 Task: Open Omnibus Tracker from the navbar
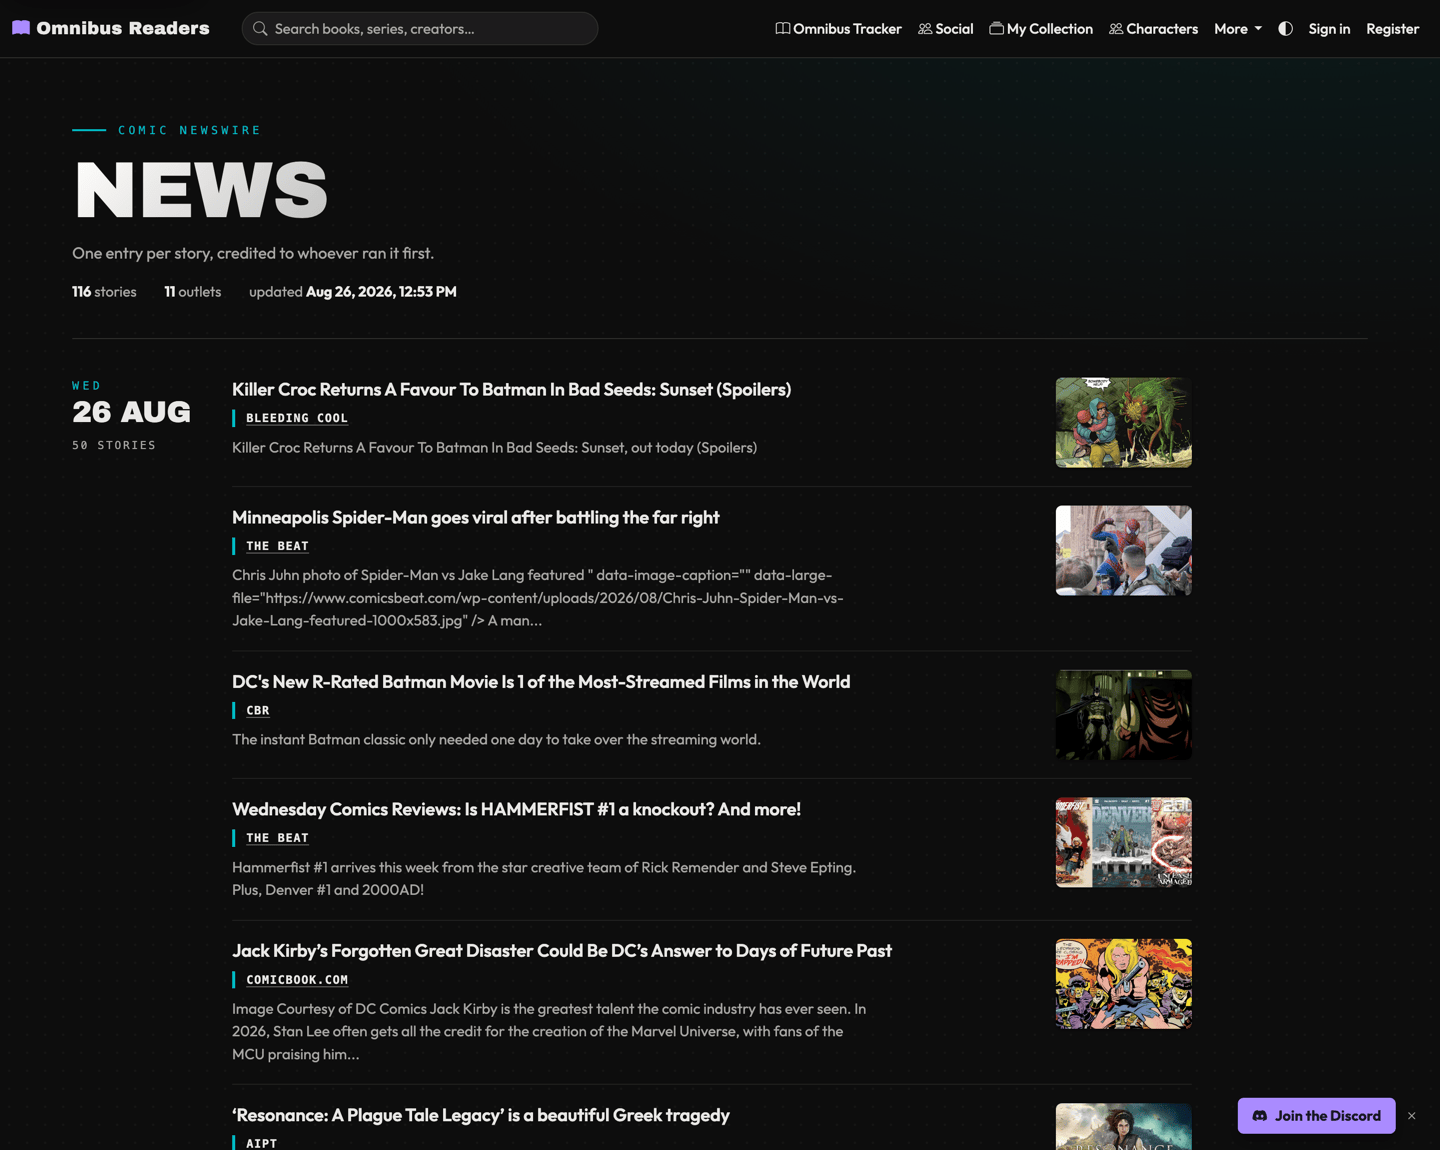838,29
